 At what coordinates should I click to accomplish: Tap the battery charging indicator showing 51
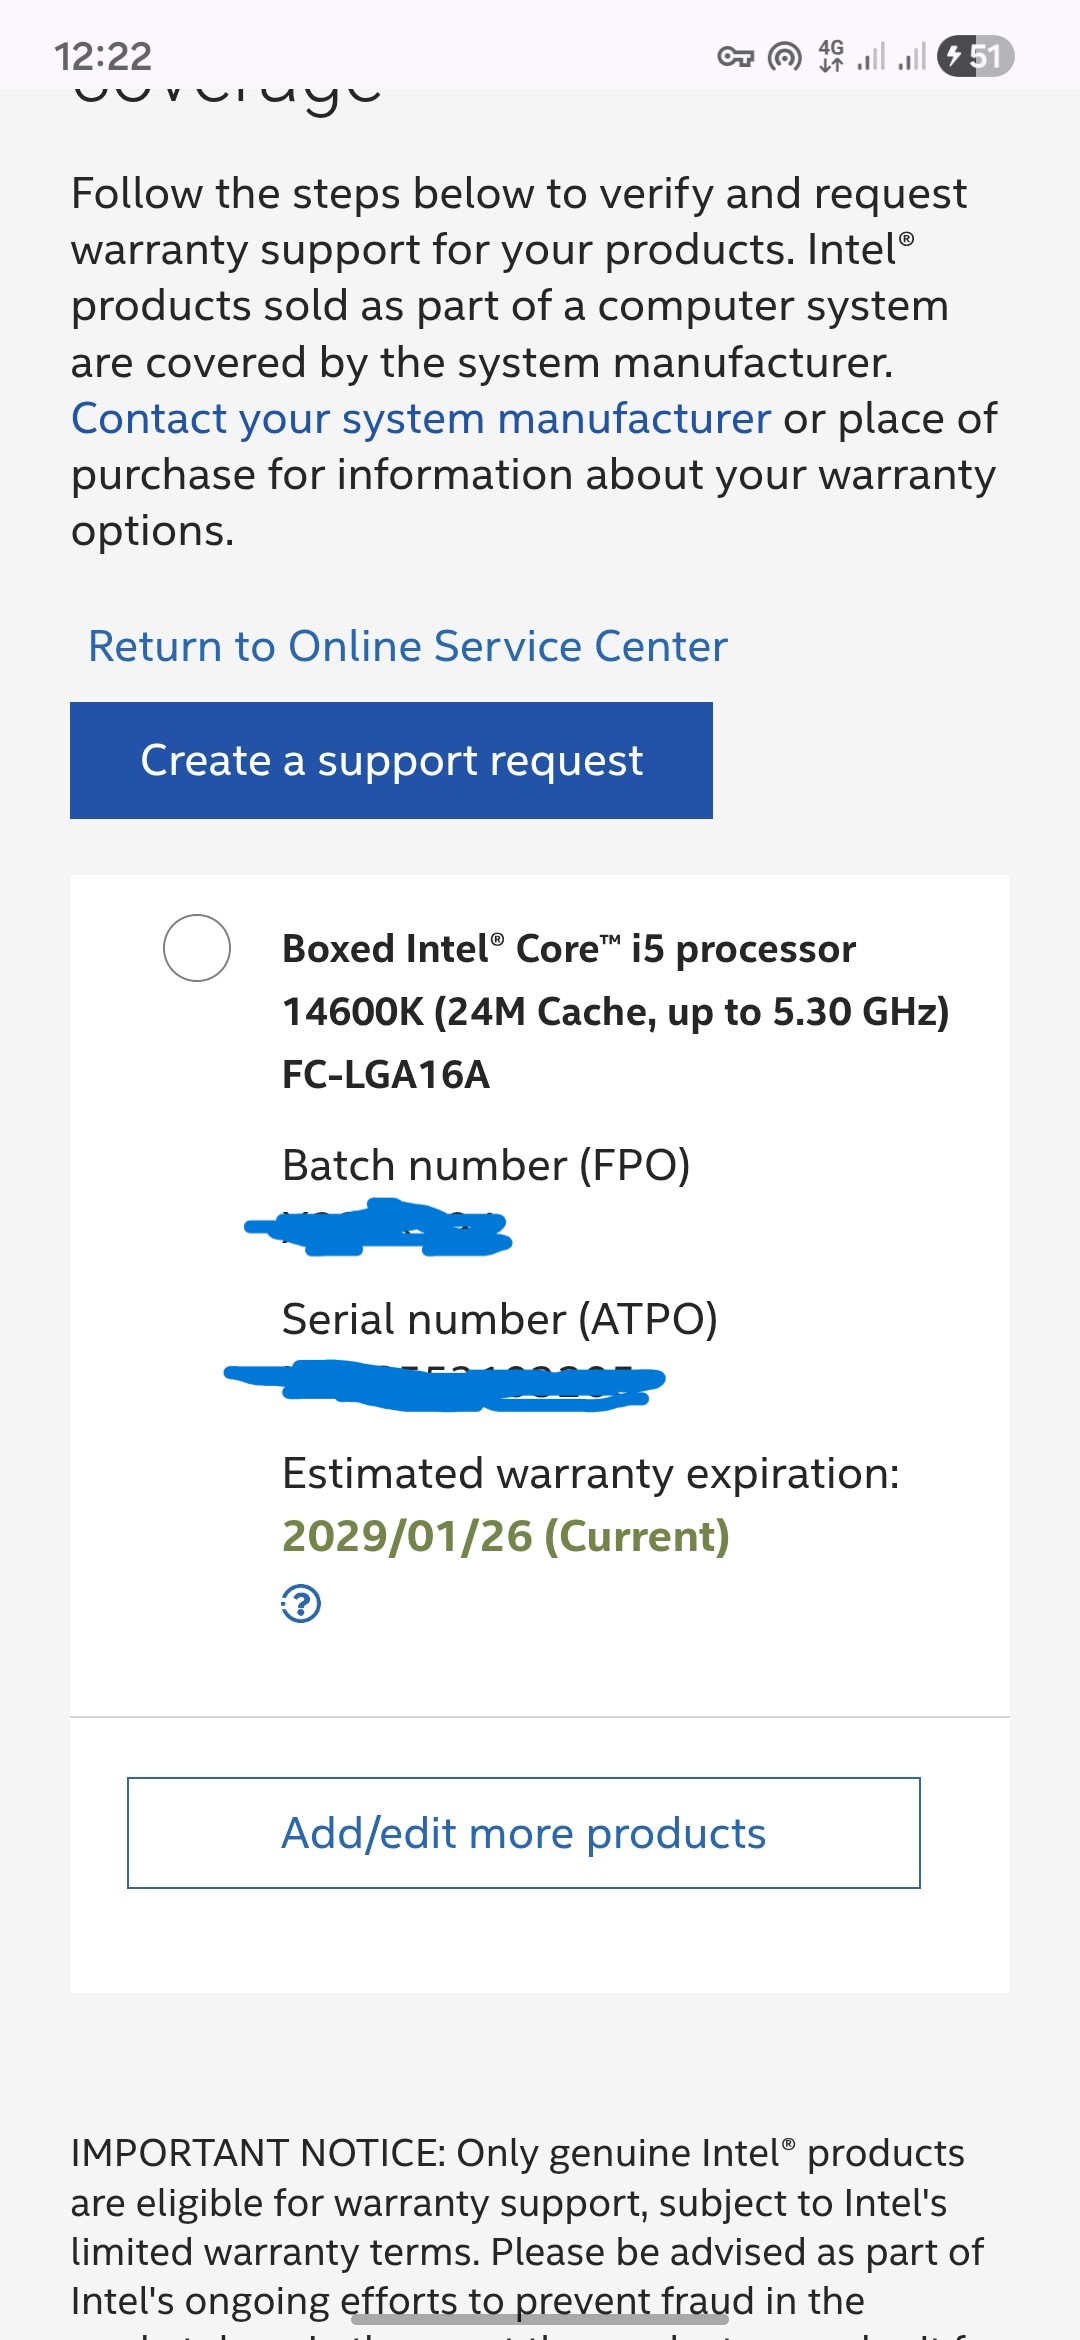[x=975, y=56]
